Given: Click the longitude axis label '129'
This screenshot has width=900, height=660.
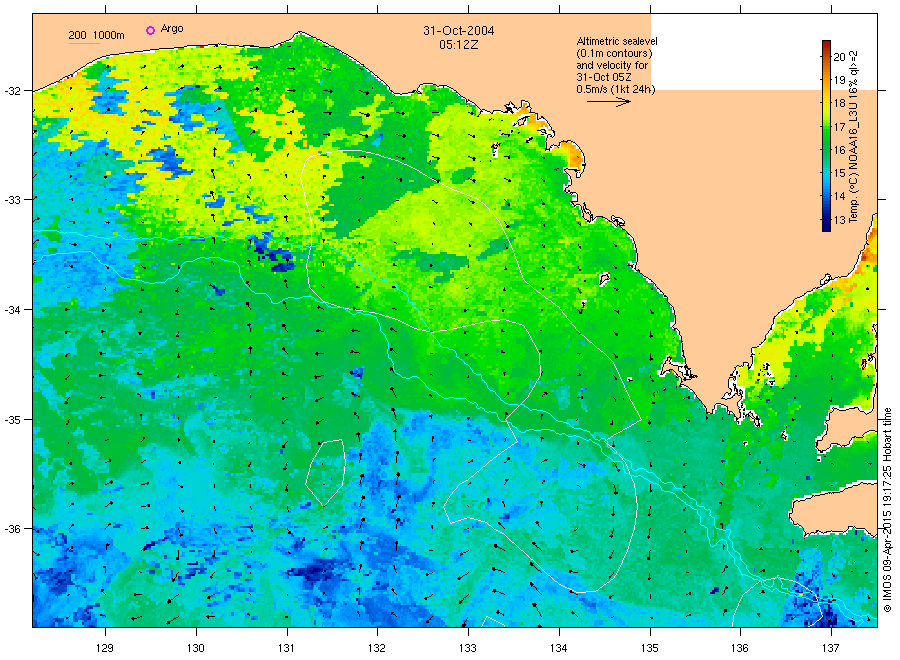Looking at the screenshot, I should 105,648.
